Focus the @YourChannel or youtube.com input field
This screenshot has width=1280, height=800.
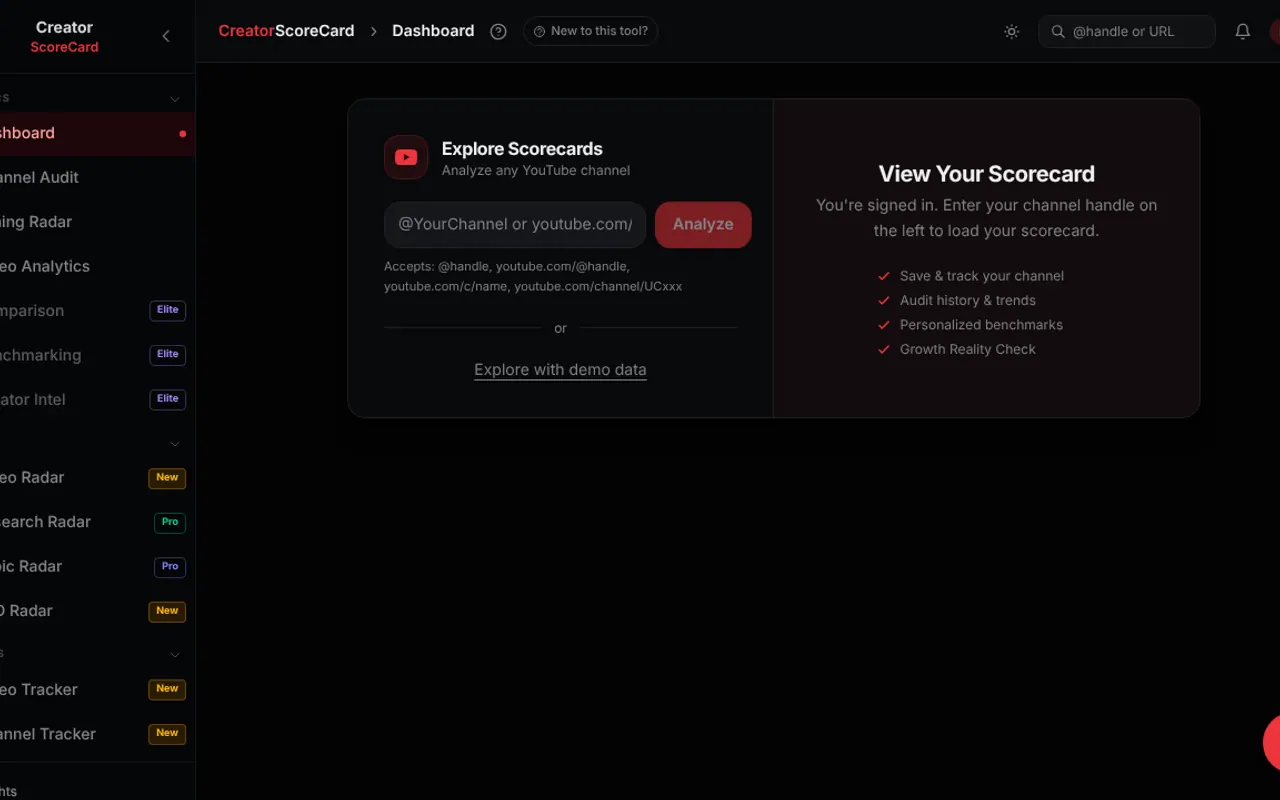coord(515,224)
